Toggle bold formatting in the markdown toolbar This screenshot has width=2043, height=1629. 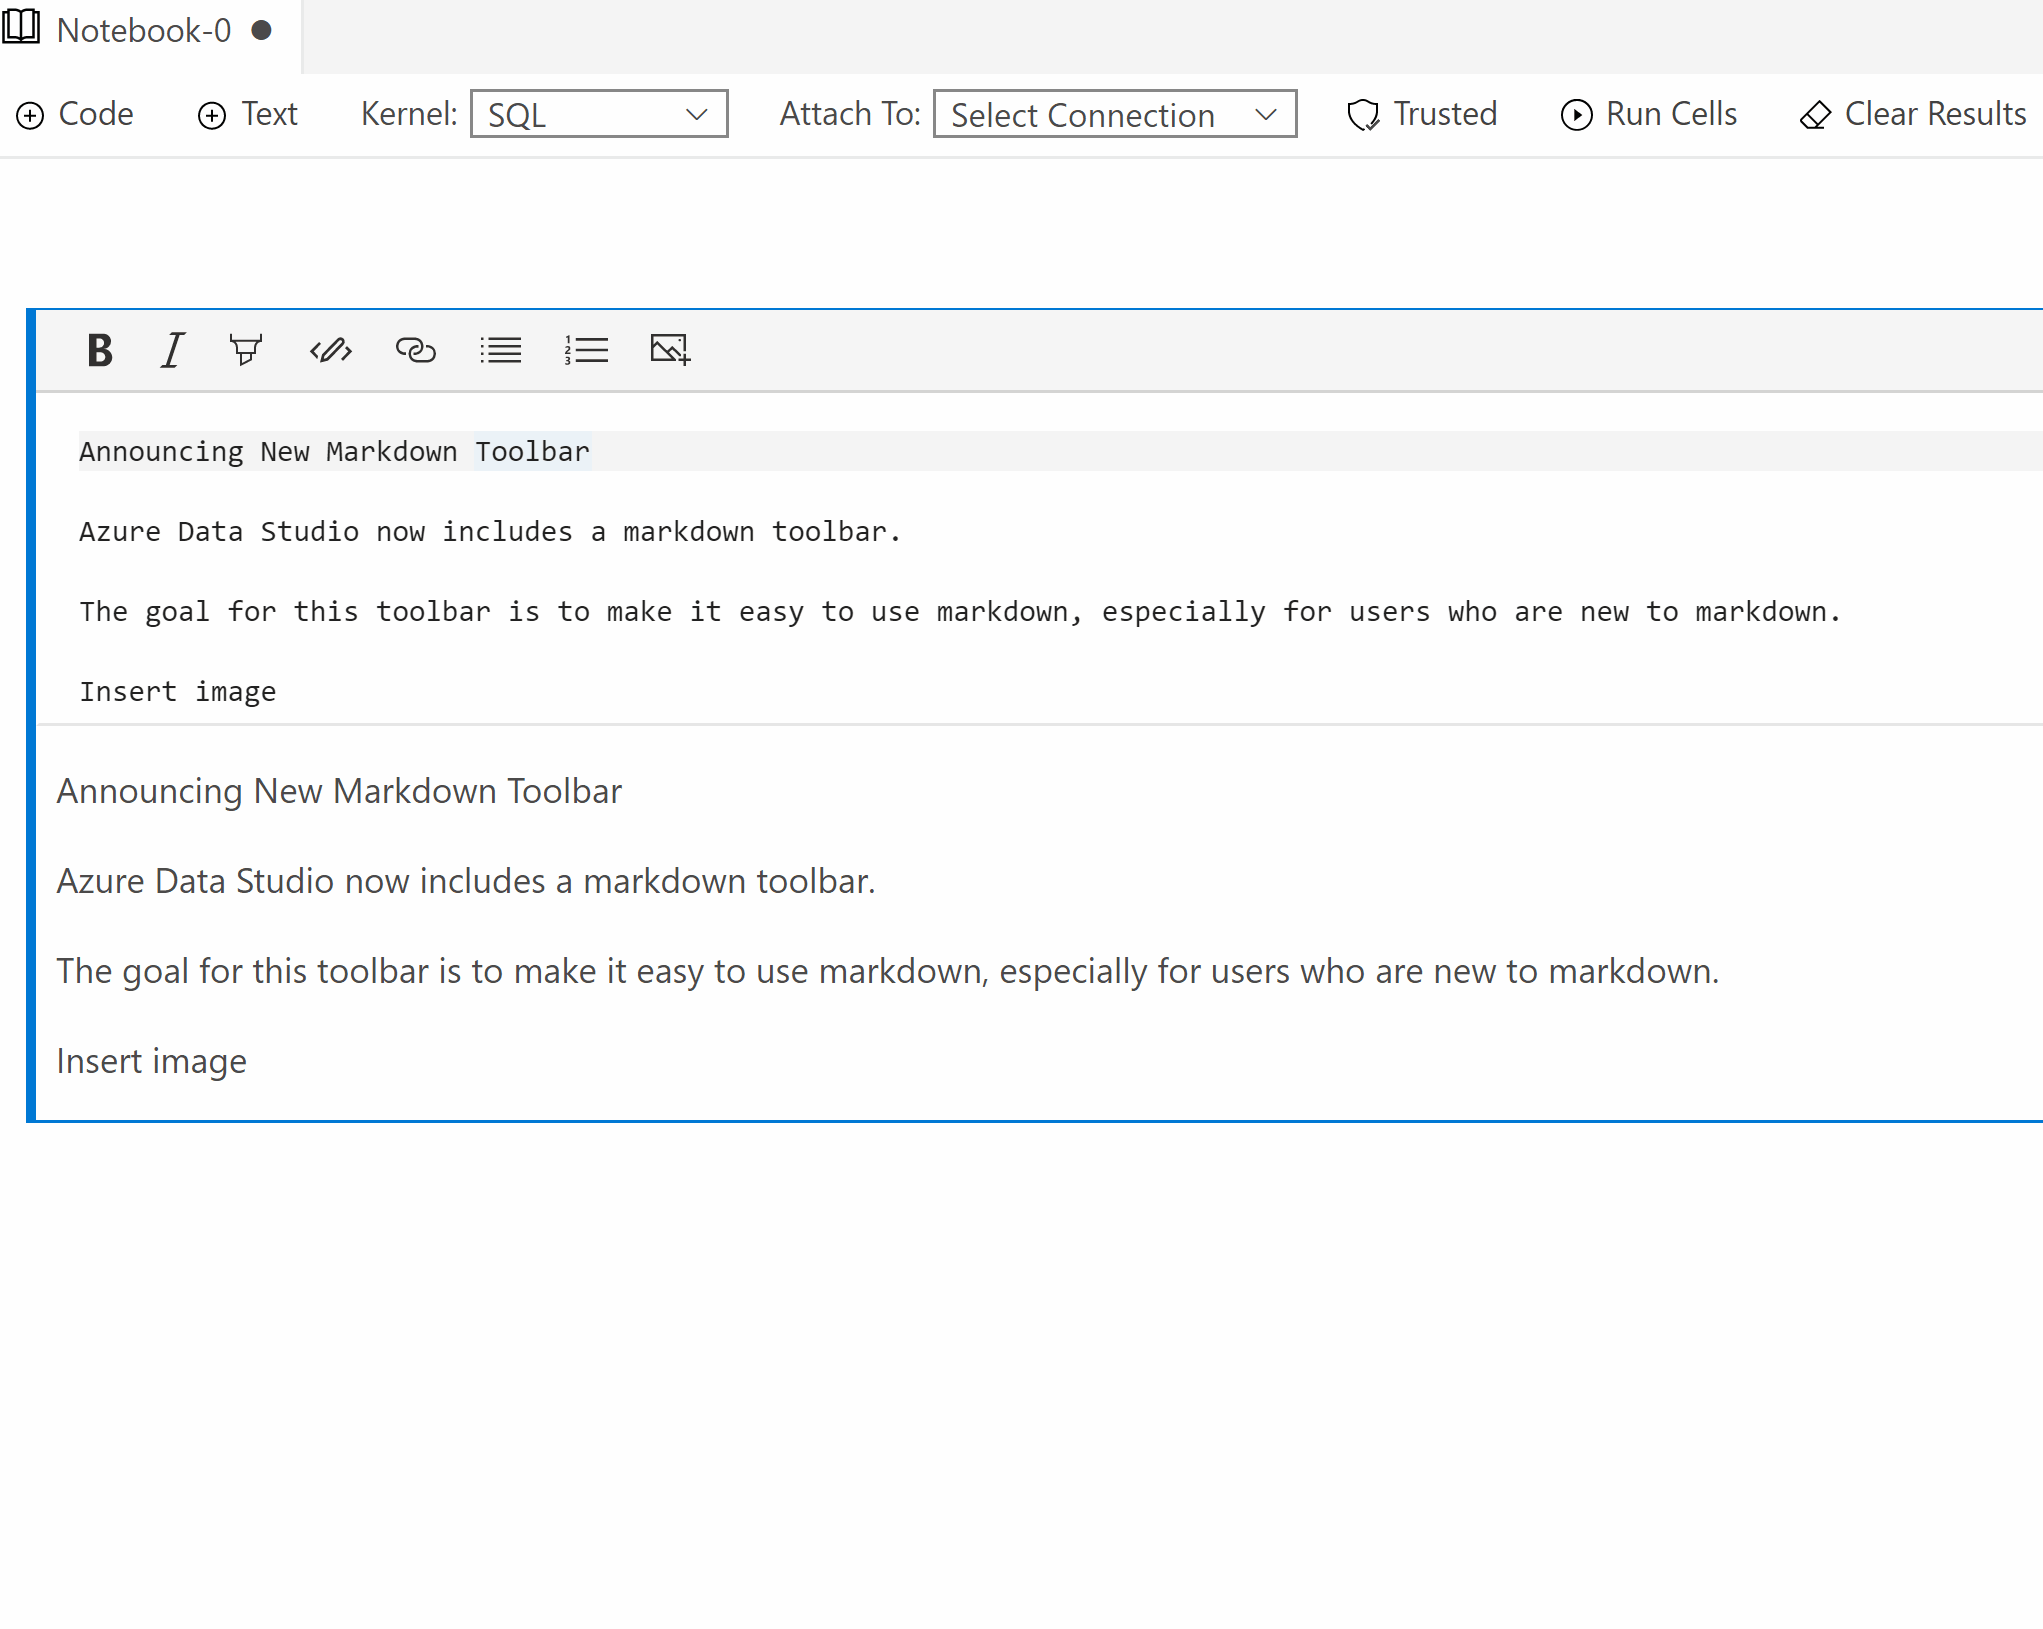coord(99,350)
